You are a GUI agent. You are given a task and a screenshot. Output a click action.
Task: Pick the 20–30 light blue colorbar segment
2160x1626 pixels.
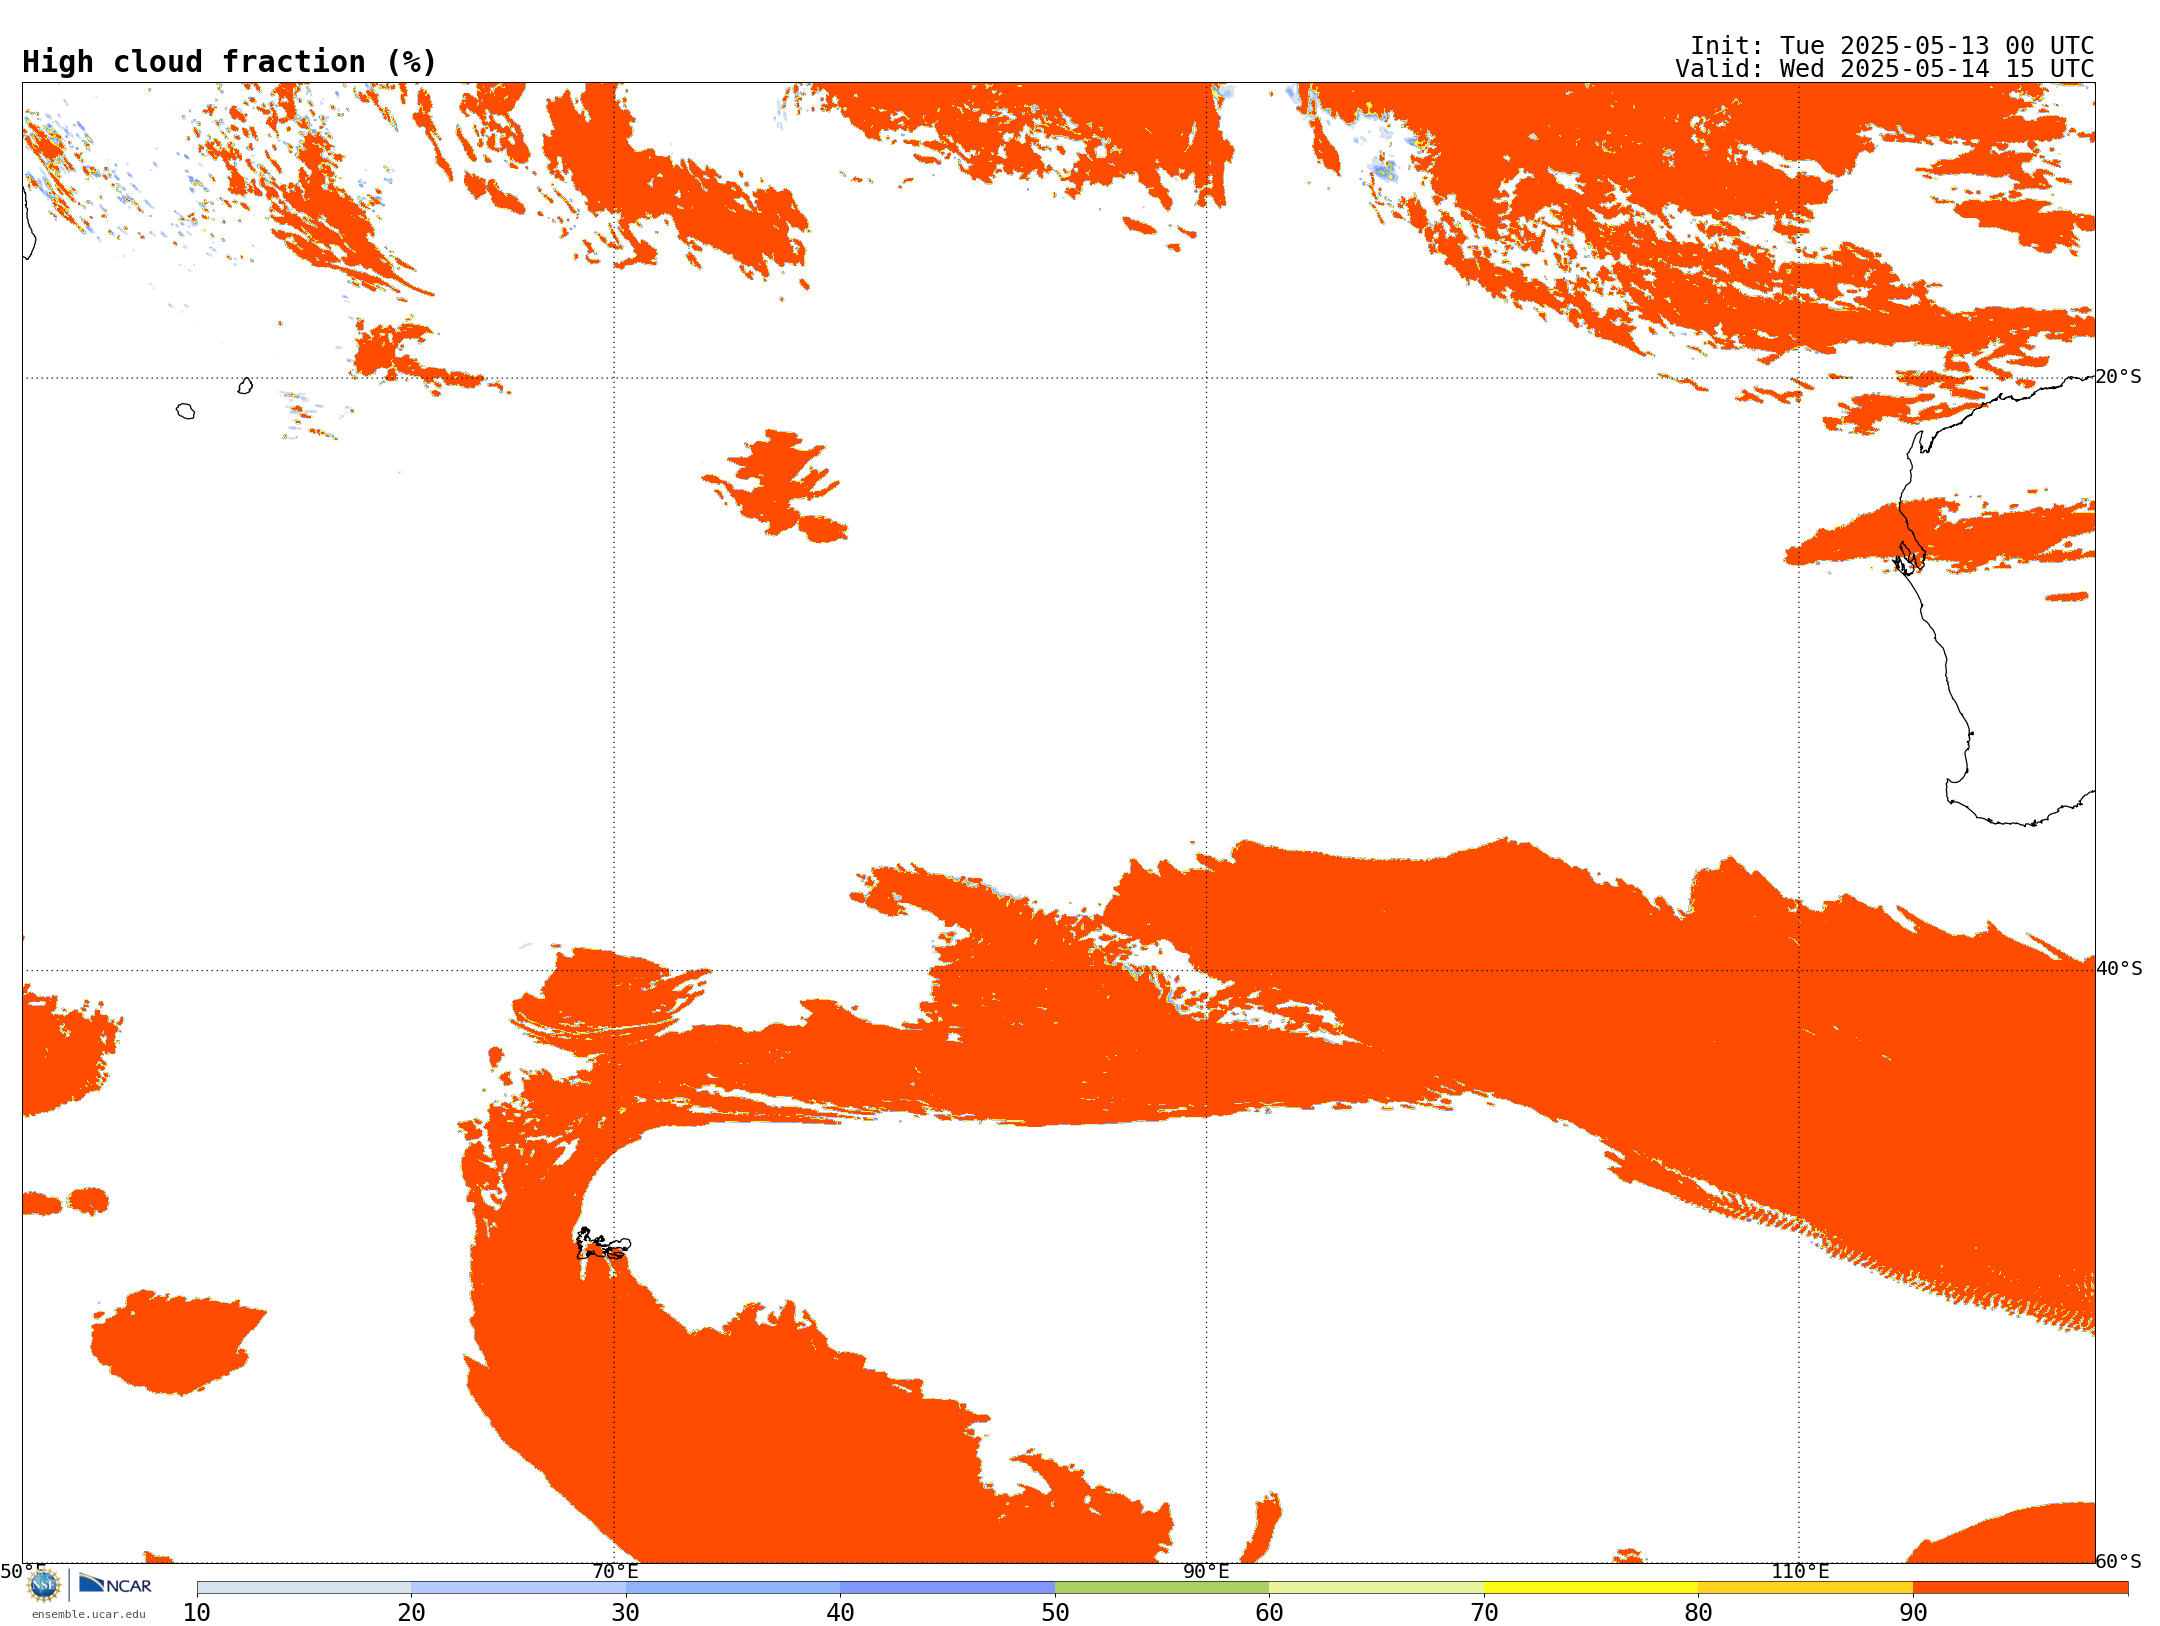pyautogui.click(x=518, y=1588)
